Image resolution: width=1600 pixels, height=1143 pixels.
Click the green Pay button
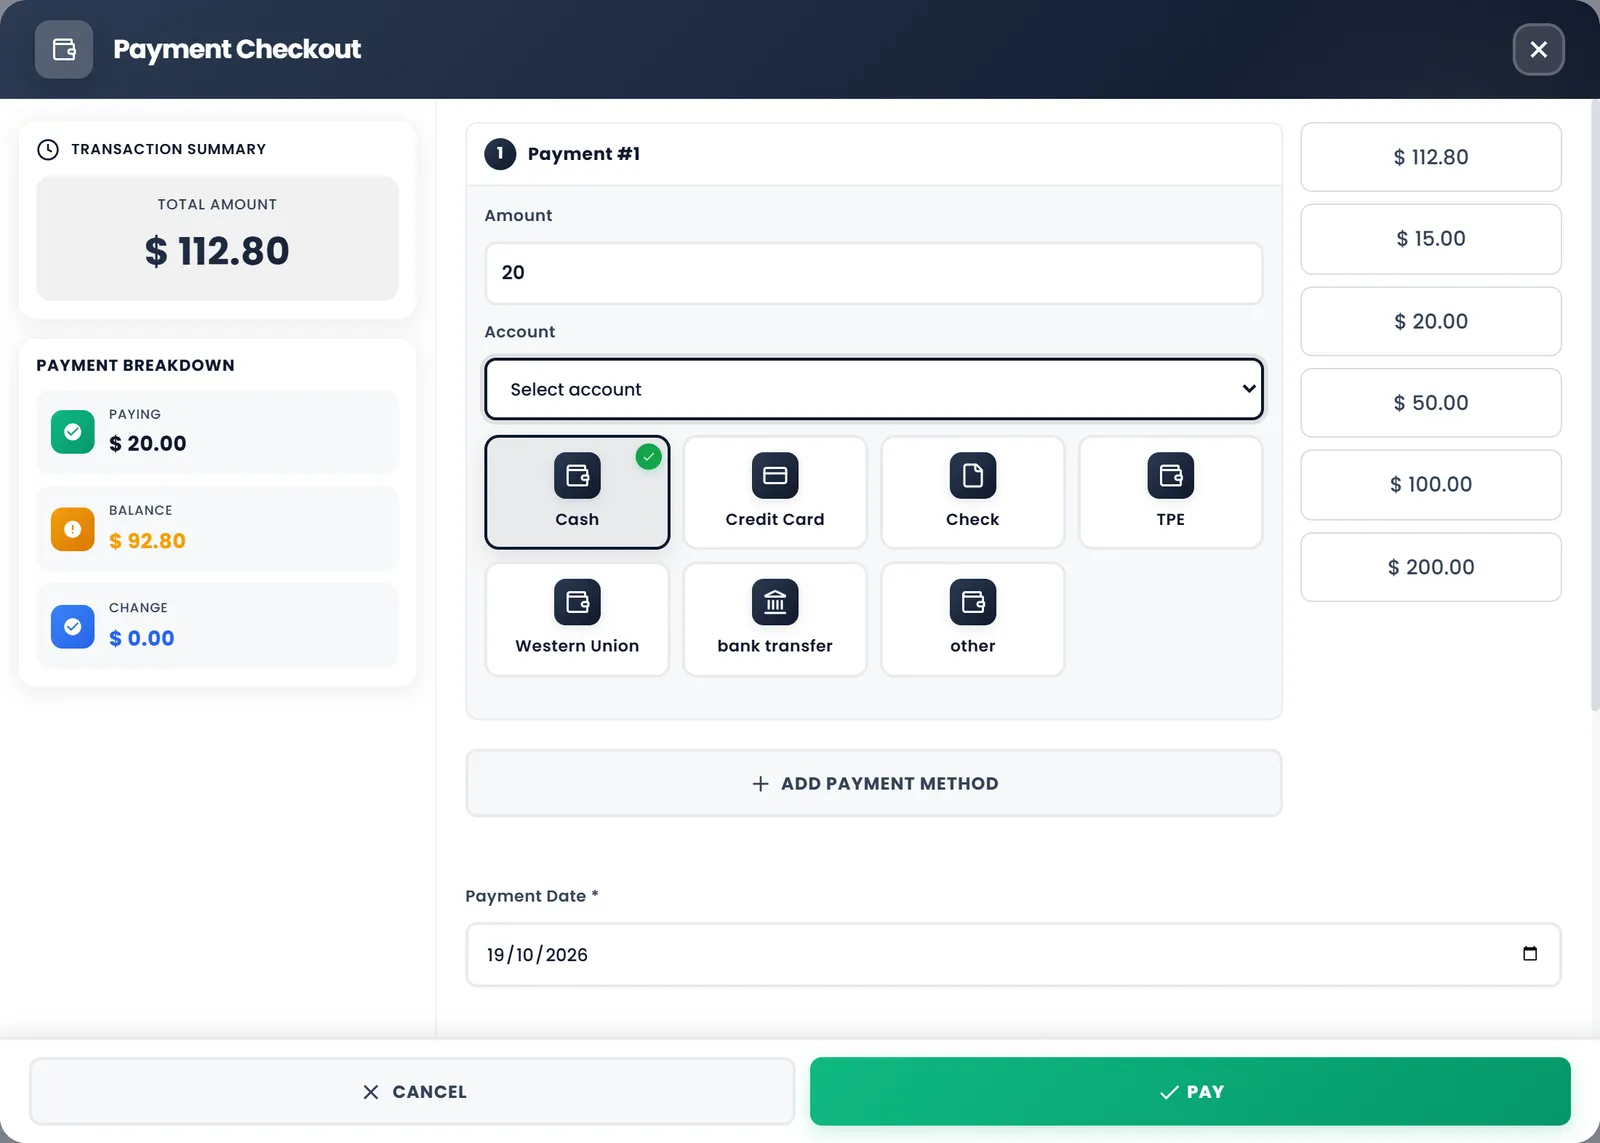pyautogui.click(x=1190, y=1092)
